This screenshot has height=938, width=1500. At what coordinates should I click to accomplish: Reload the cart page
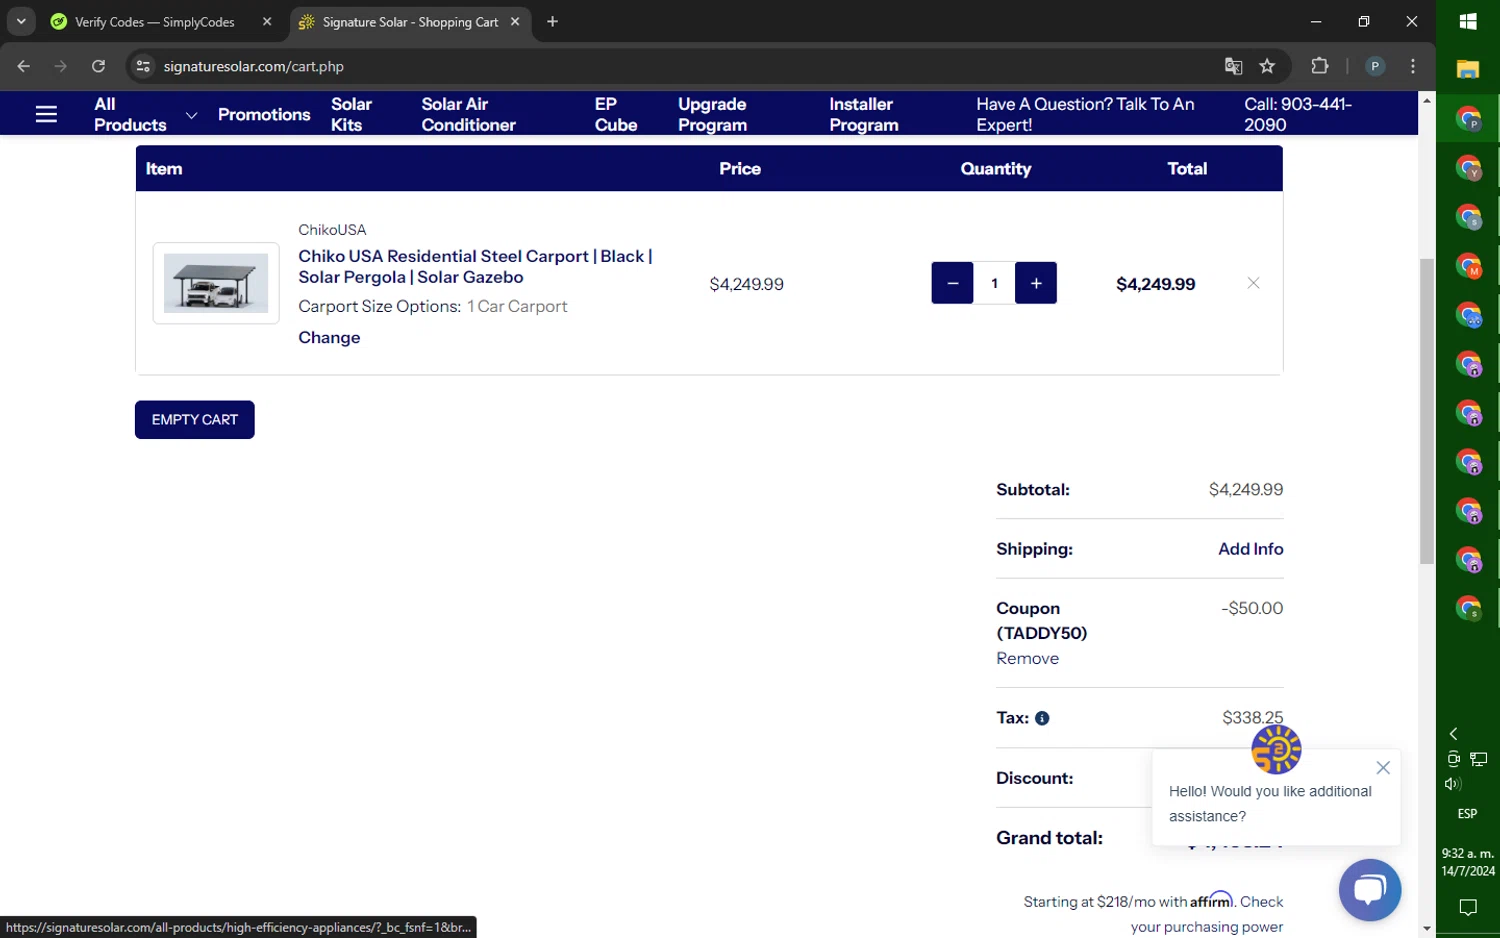point(98,66)
